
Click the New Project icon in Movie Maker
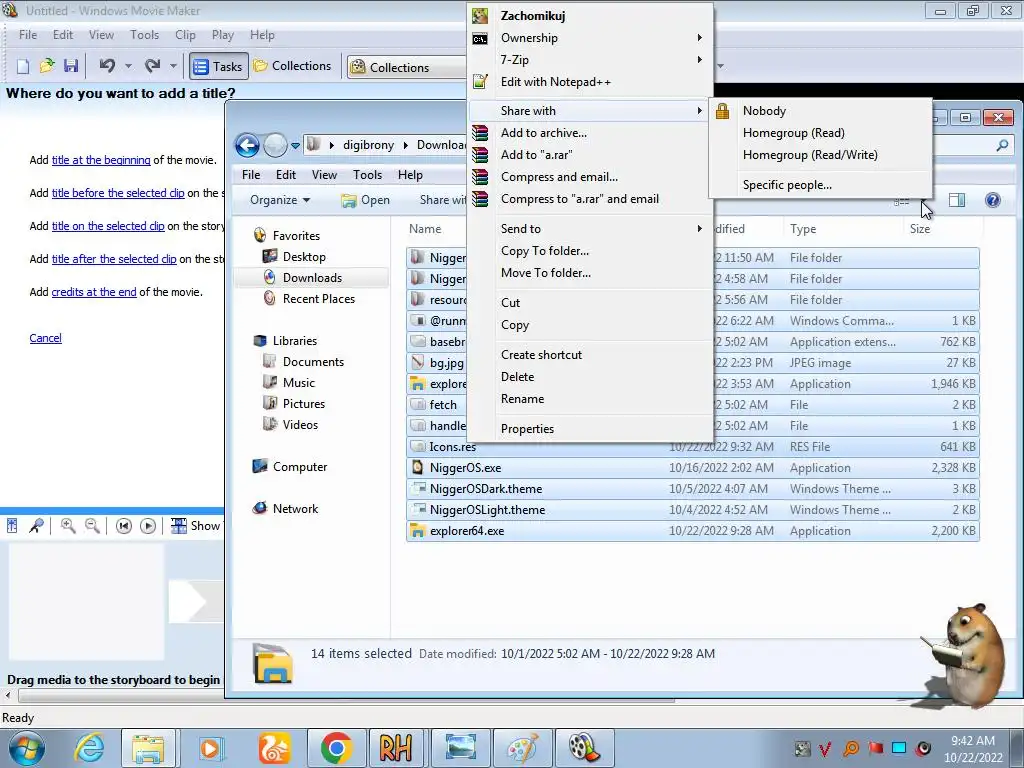point(23,66)
